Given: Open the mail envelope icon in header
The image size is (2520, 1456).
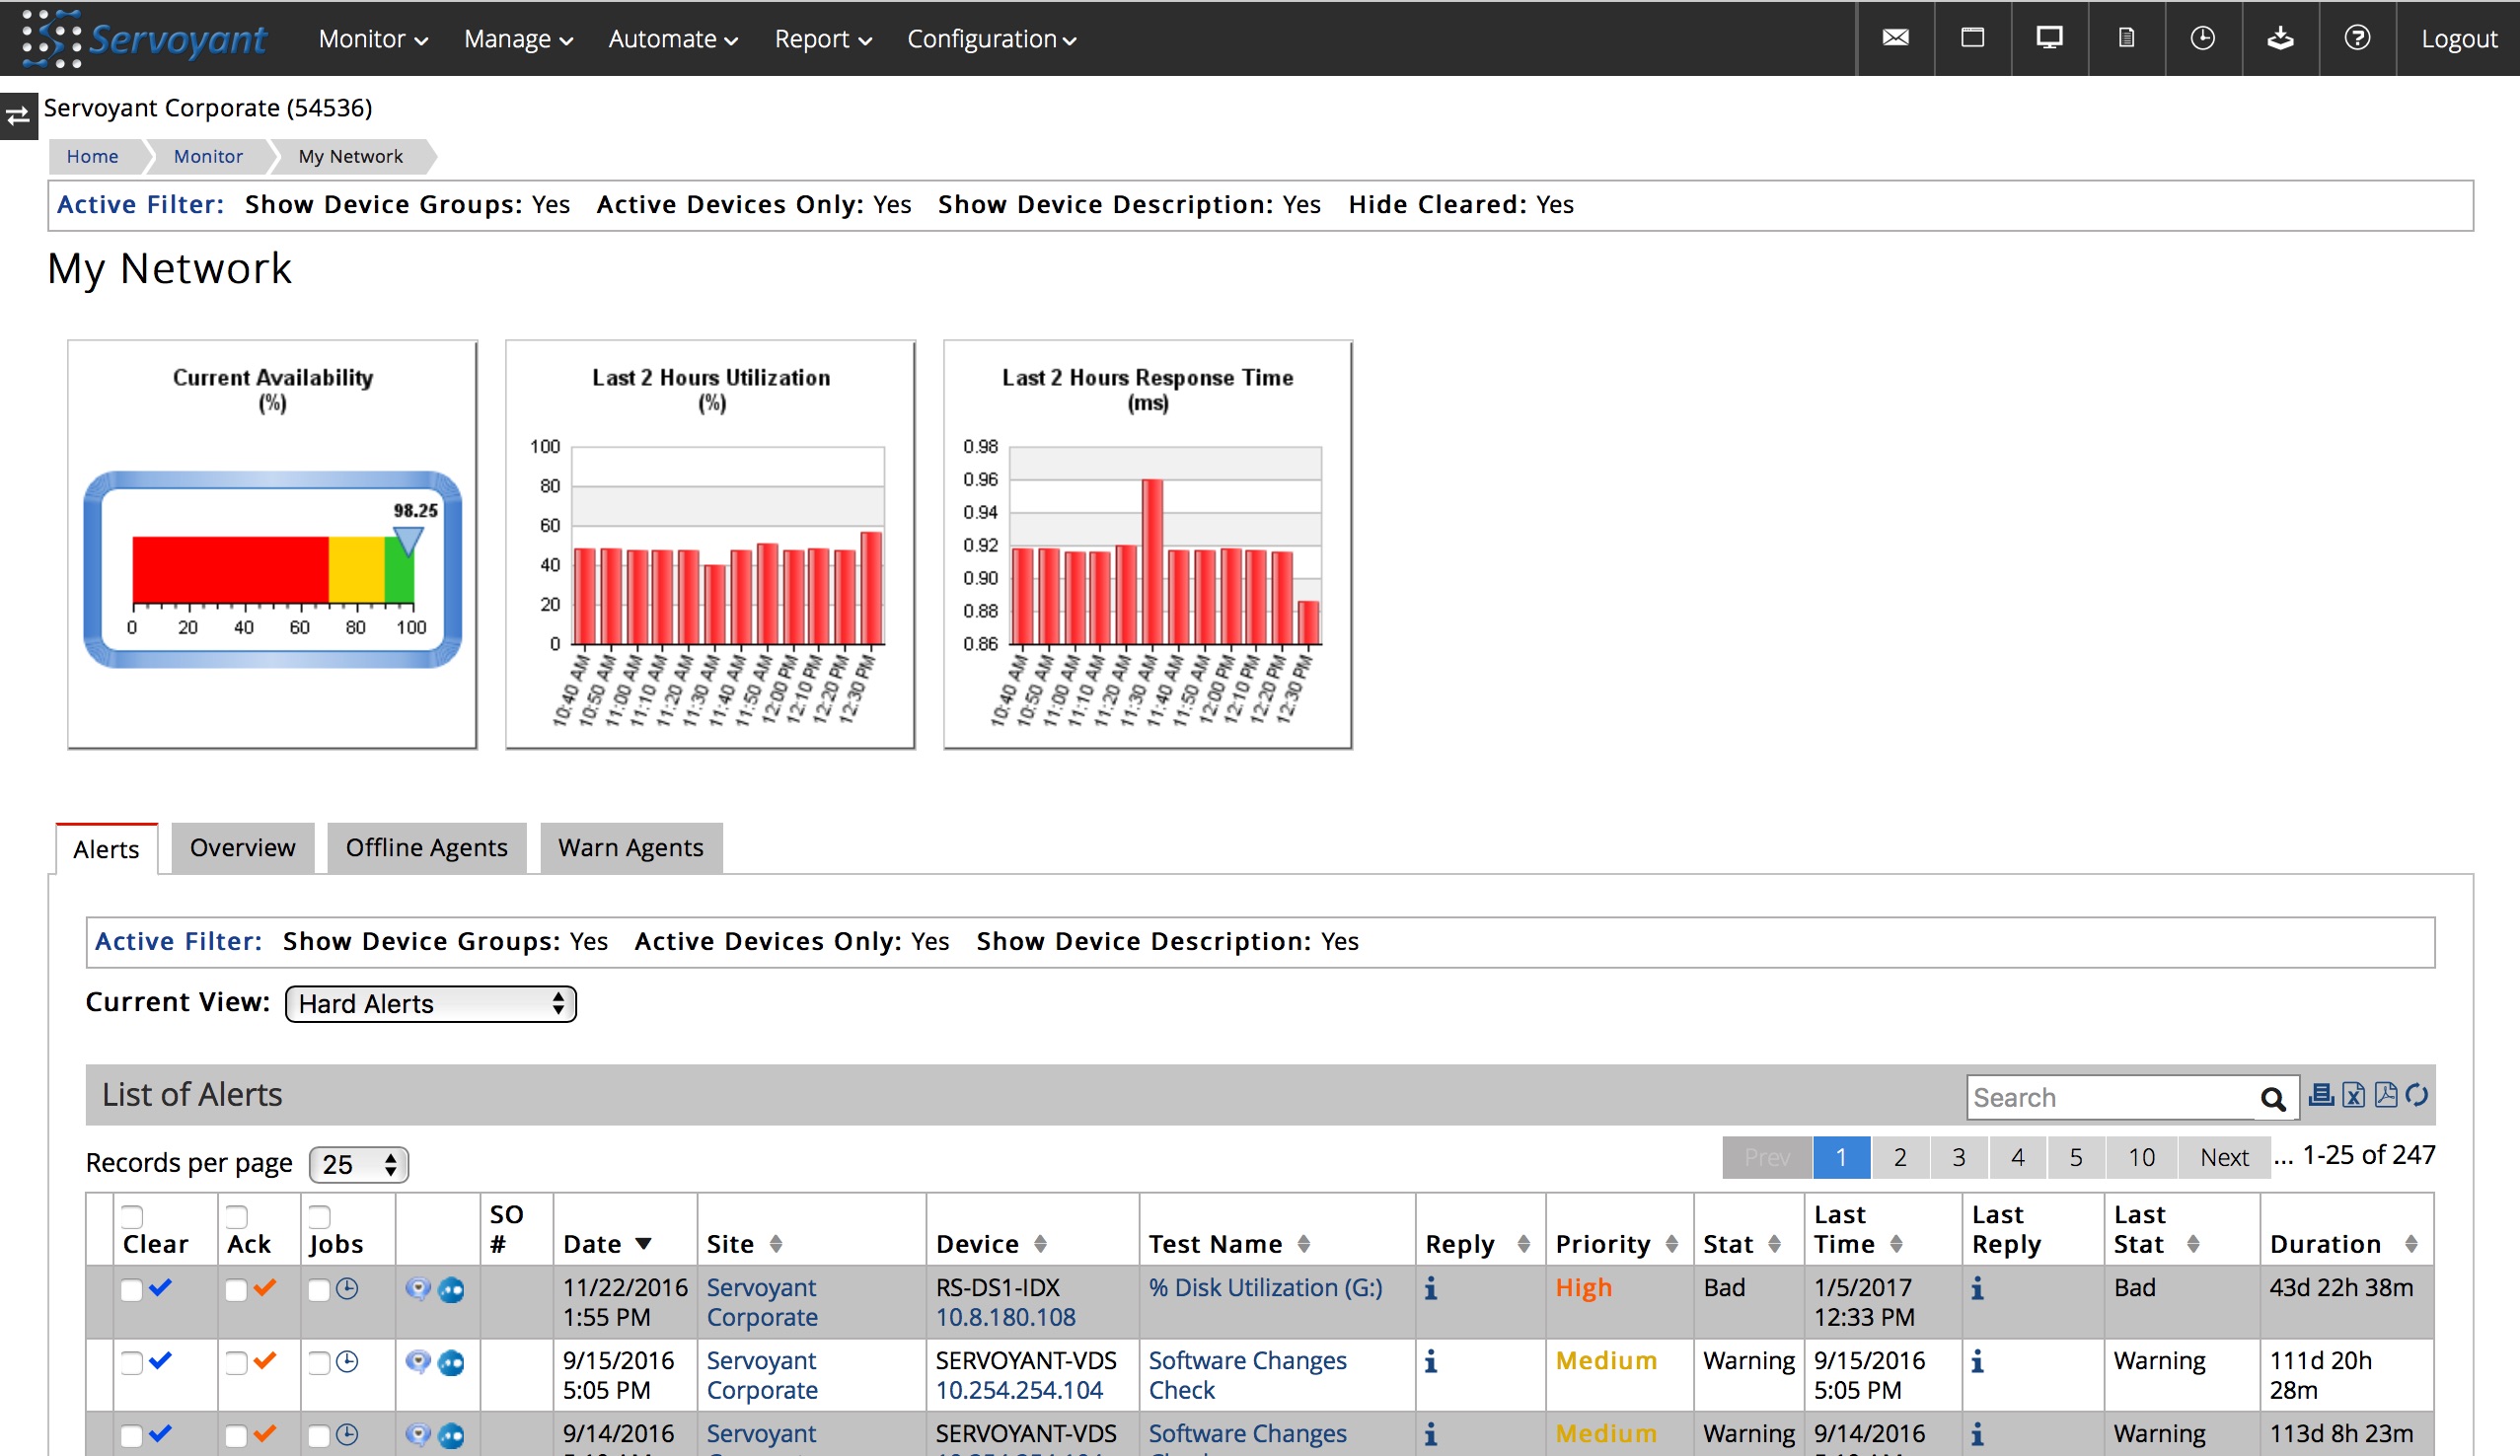Looking at the screenshot, I should tap(1895, 38).
